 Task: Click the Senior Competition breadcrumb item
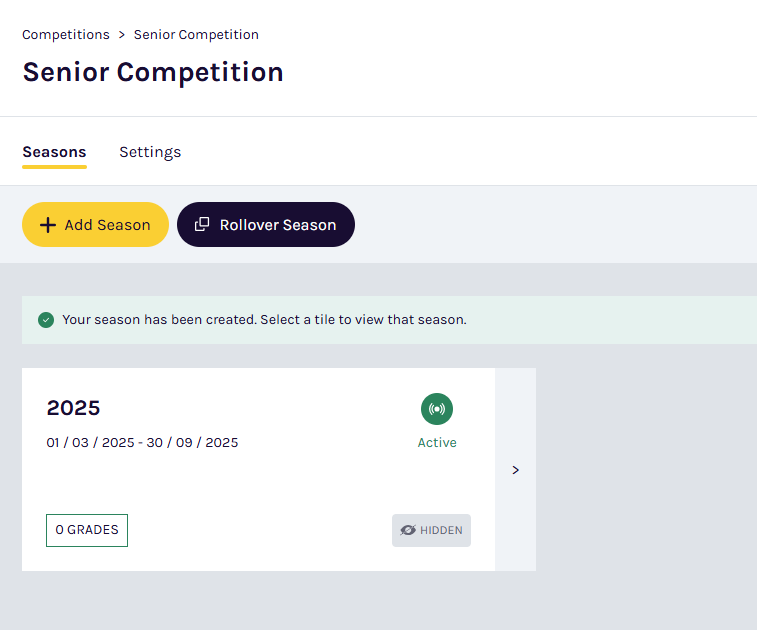pos(196,35)
